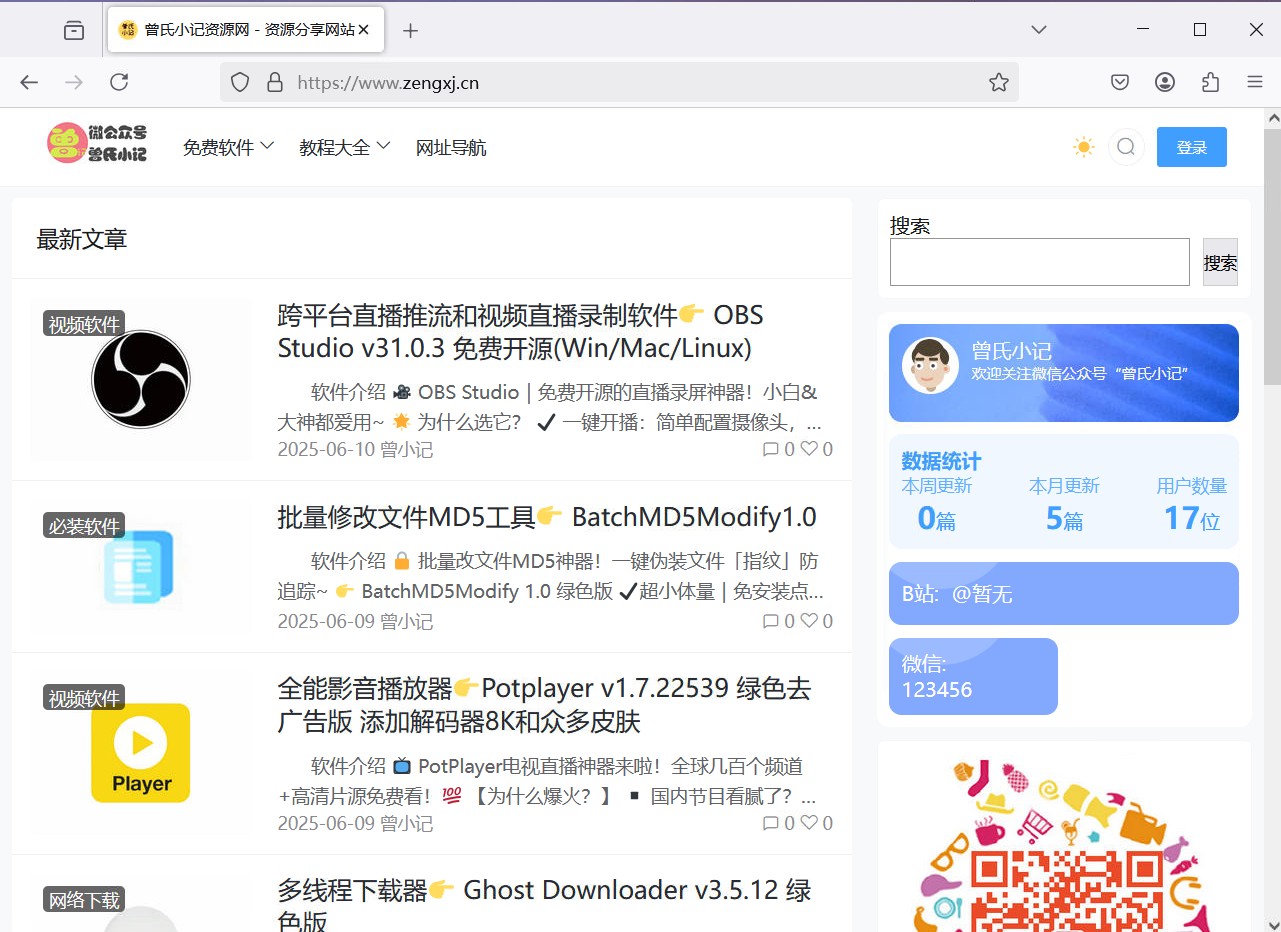Open the Ghost Downloader v3.5.12 article title
1281x932 pixels.
pyautogui.click(x=544, y=904)
